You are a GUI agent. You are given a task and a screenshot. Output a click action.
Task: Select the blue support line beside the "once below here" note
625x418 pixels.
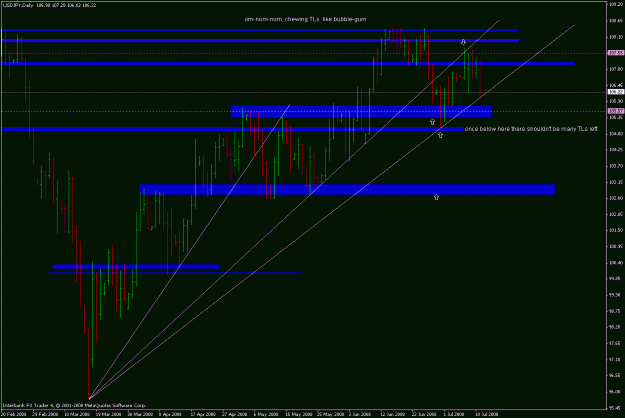tap(233, 129)
